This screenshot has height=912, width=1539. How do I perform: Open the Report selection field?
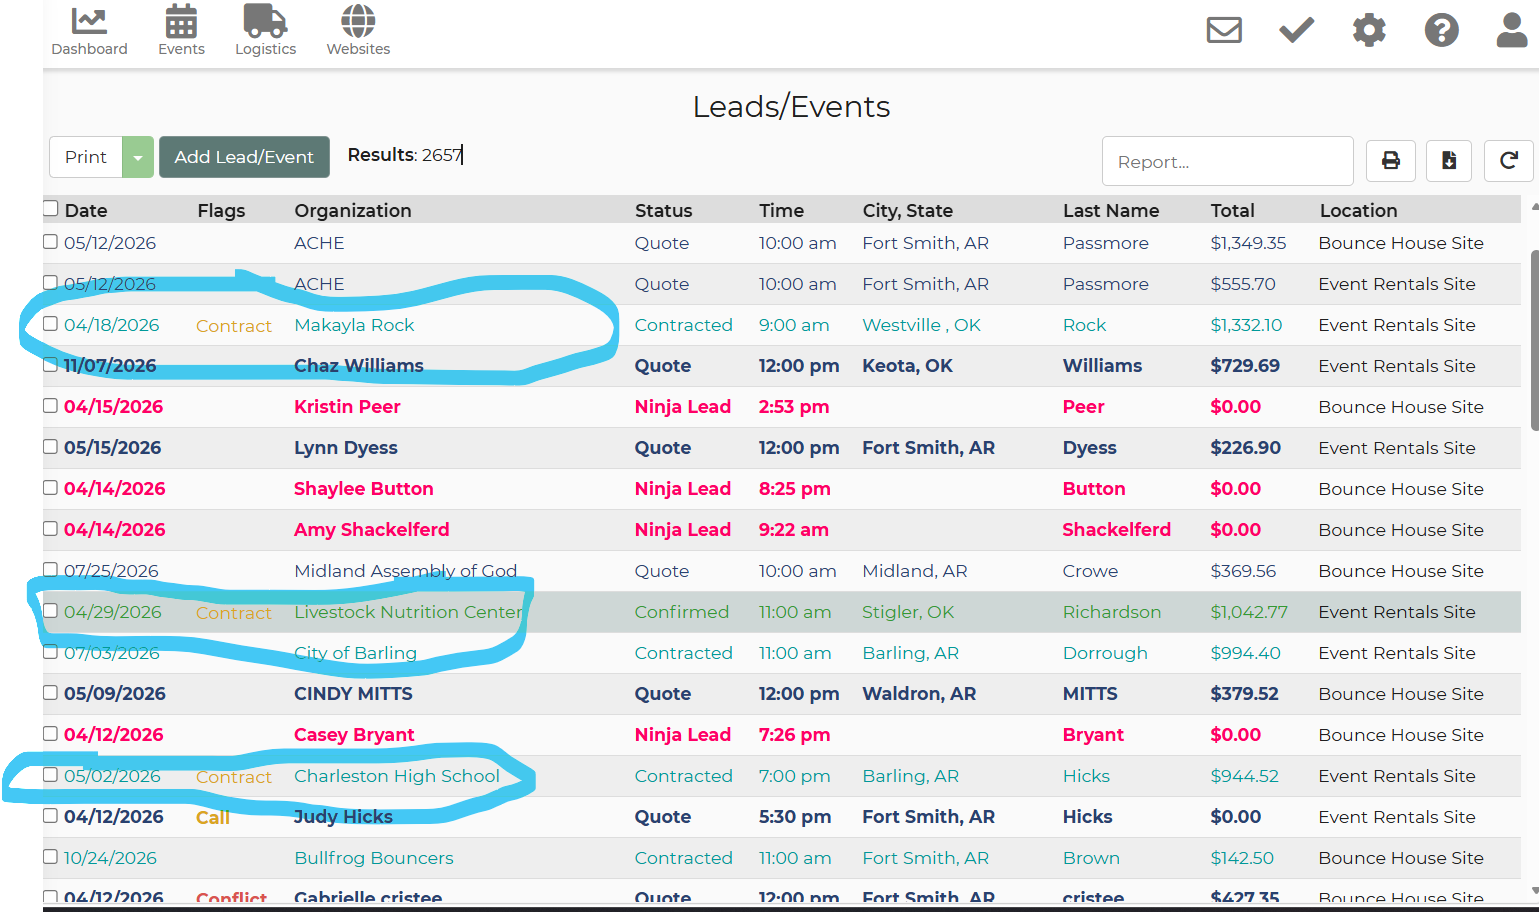[x=1227, y=162]
